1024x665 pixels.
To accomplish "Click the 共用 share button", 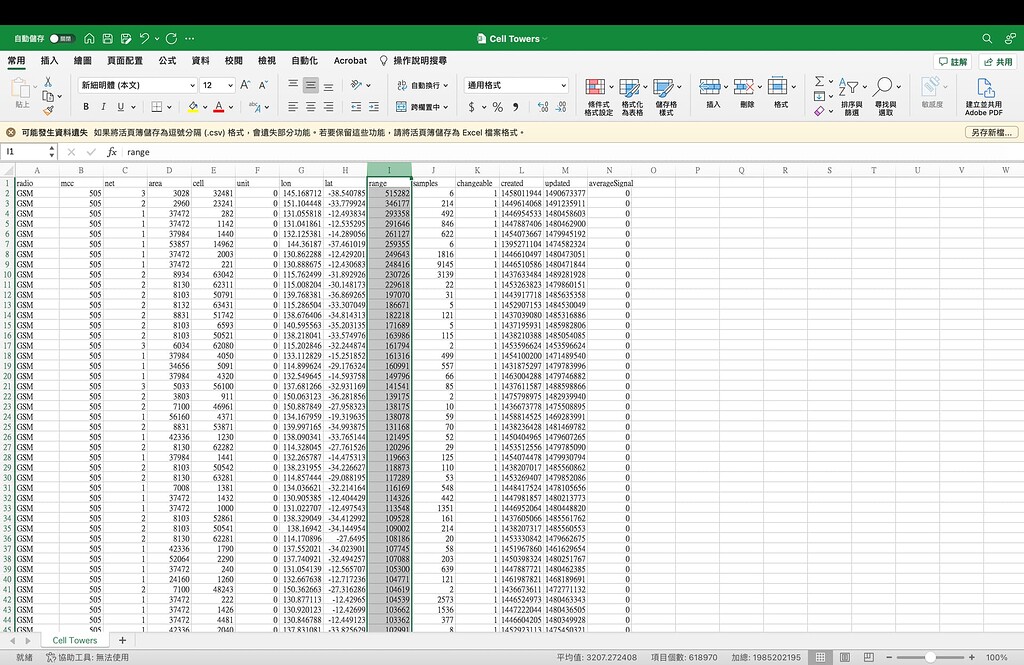I will (x=996, y=61).
